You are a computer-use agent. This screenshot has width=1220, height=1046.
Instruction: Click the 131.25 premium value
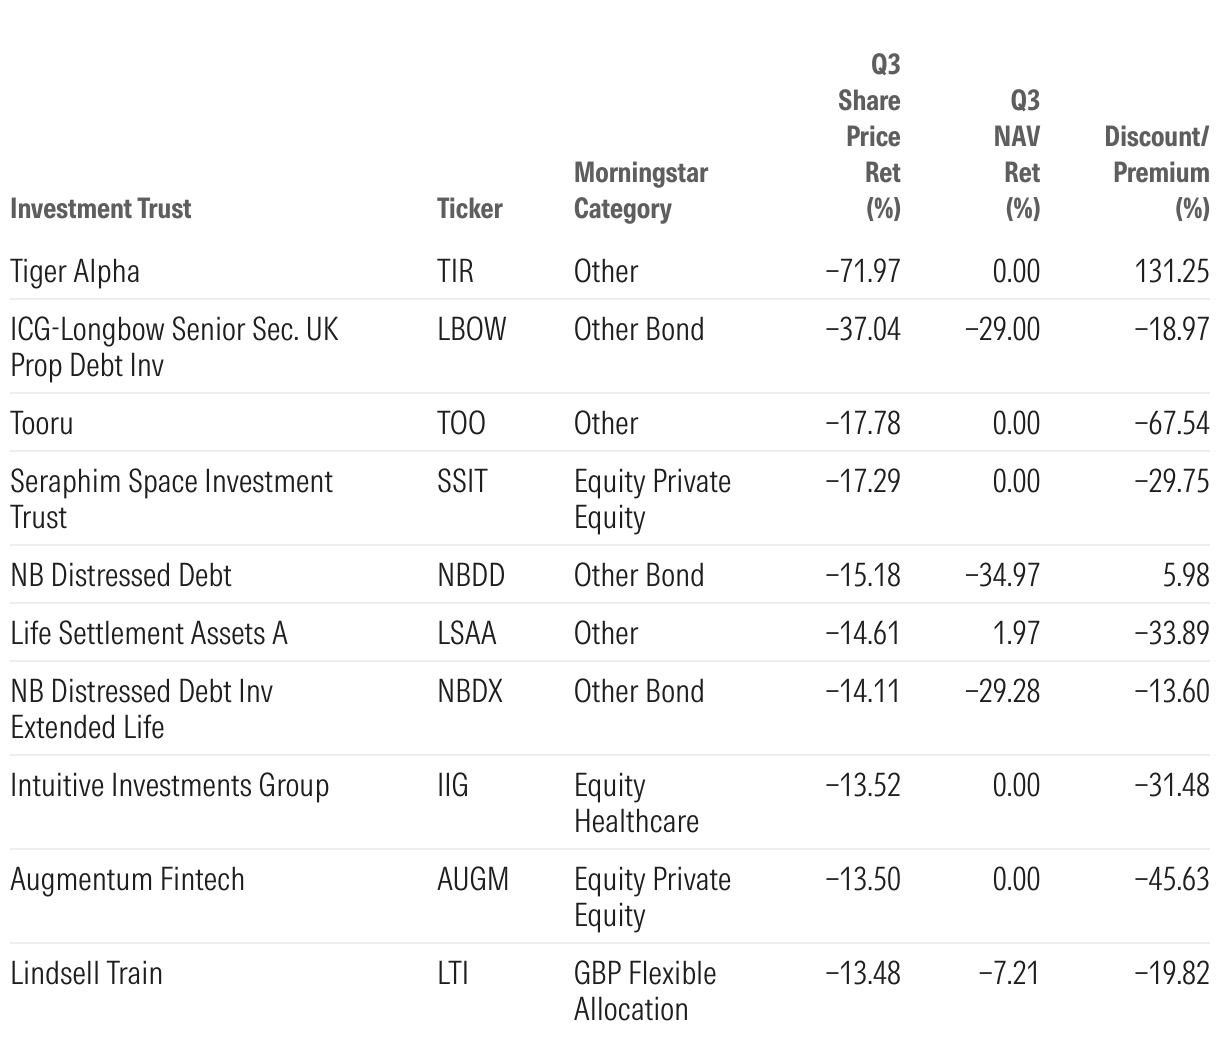[1172, 271]
